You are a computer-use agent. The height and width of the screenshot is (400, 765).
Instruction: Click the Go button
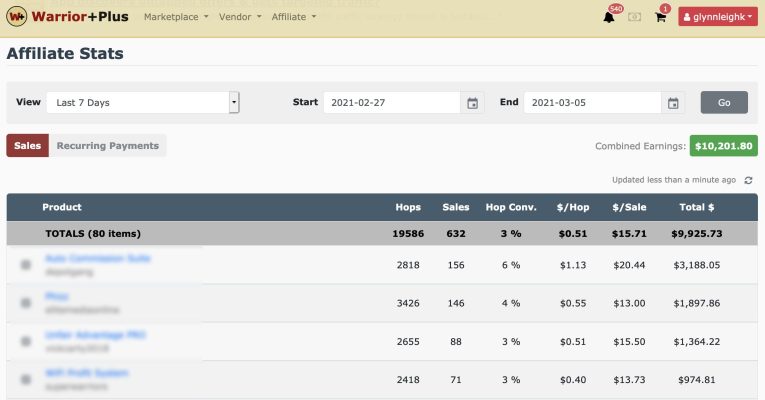(724, 102)
